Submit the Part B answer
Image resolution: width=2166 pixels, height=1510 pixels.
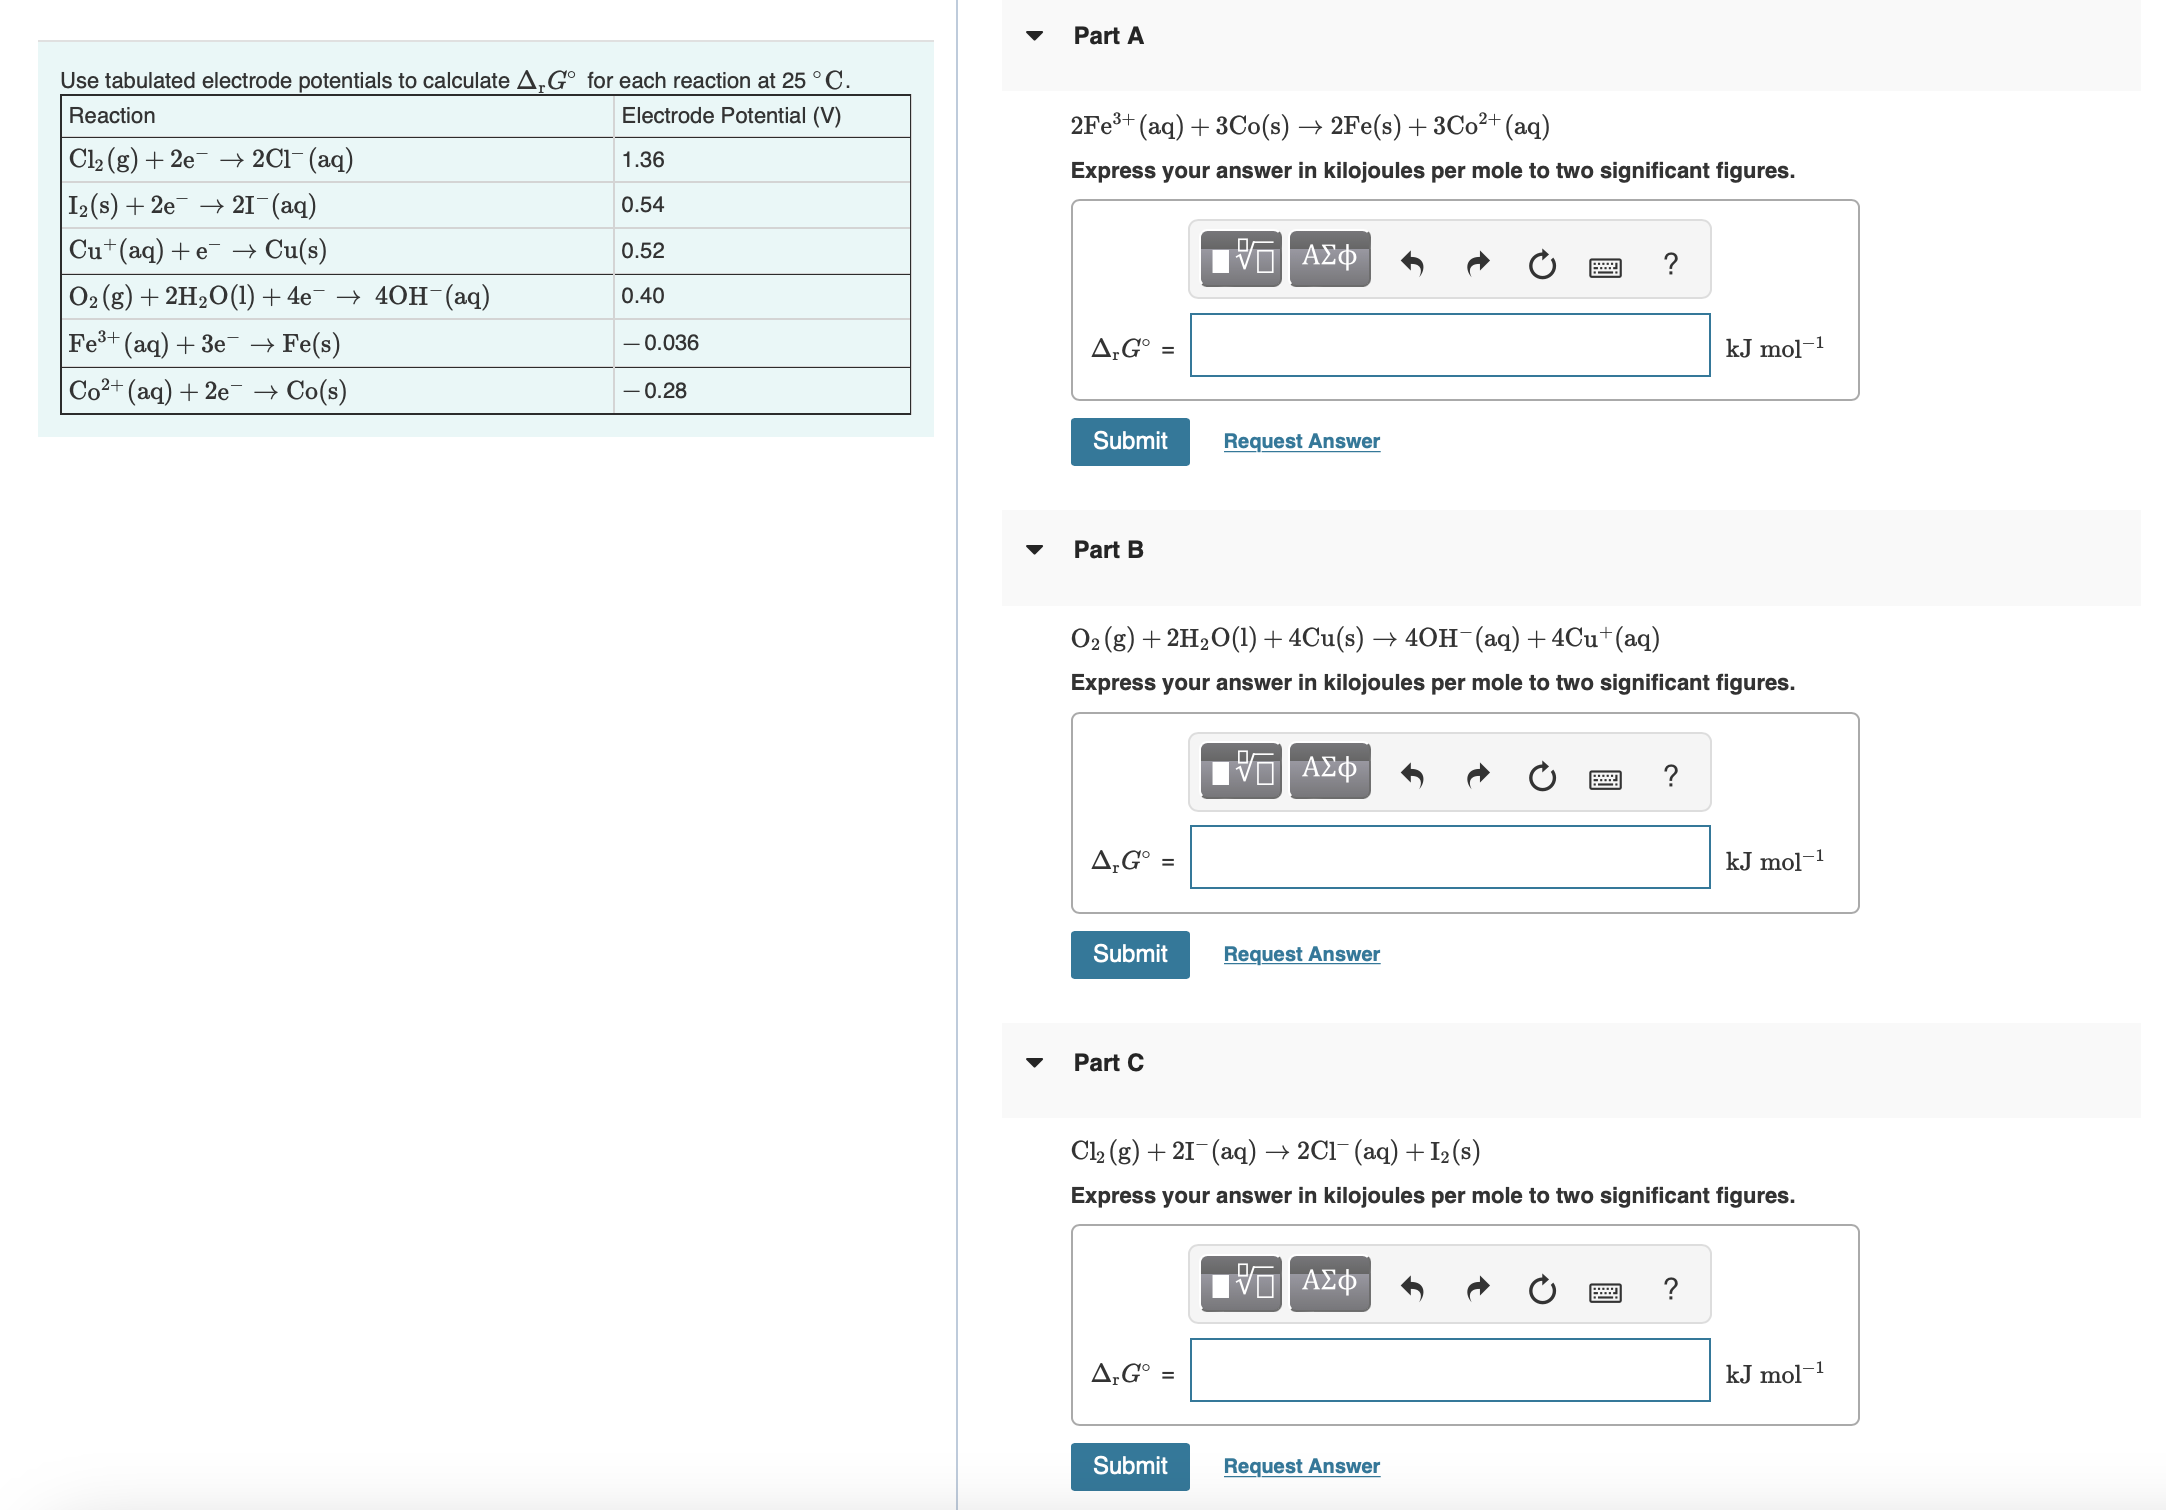point(1129,954)
